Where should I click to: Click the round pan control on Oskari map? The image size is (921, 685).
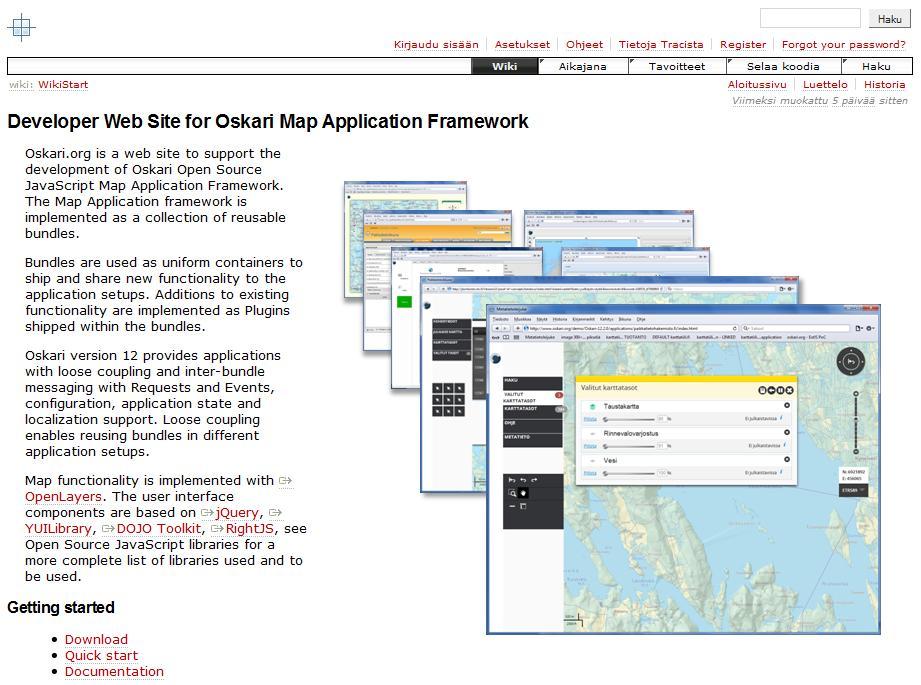click(x=851, y=362)
